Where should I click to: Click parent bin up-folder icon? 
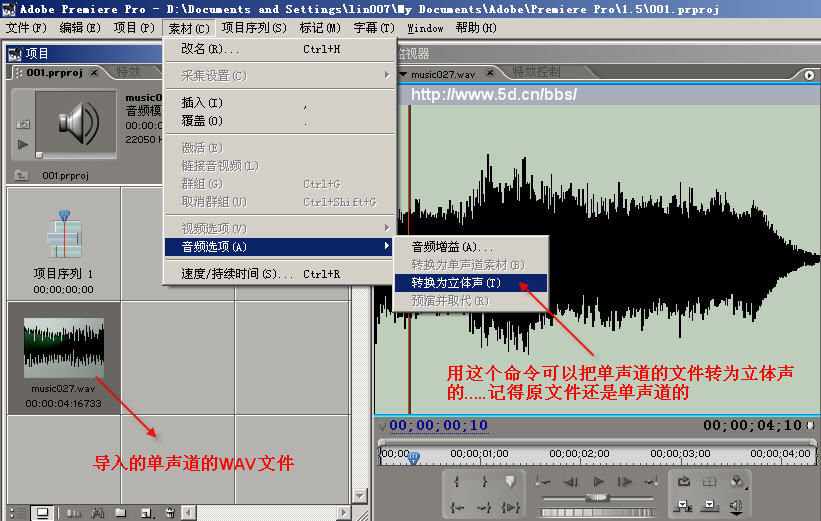(x=21, y=175)
